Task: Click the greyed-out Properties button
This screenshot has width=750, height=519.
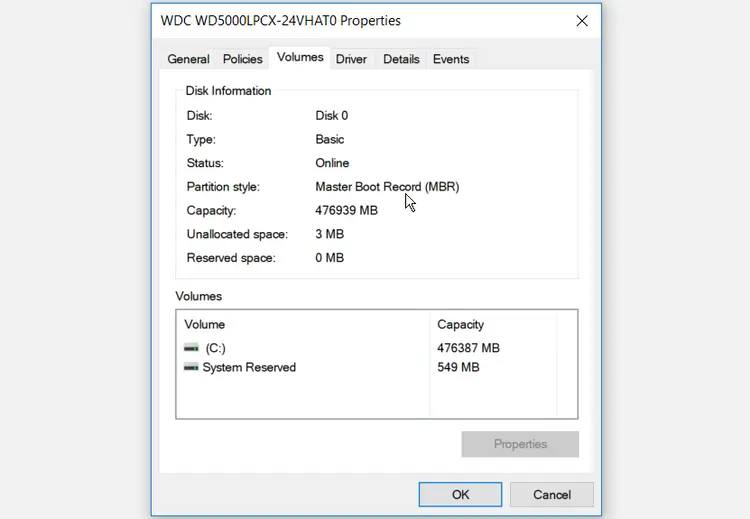Action: click(x=520, y=444)
